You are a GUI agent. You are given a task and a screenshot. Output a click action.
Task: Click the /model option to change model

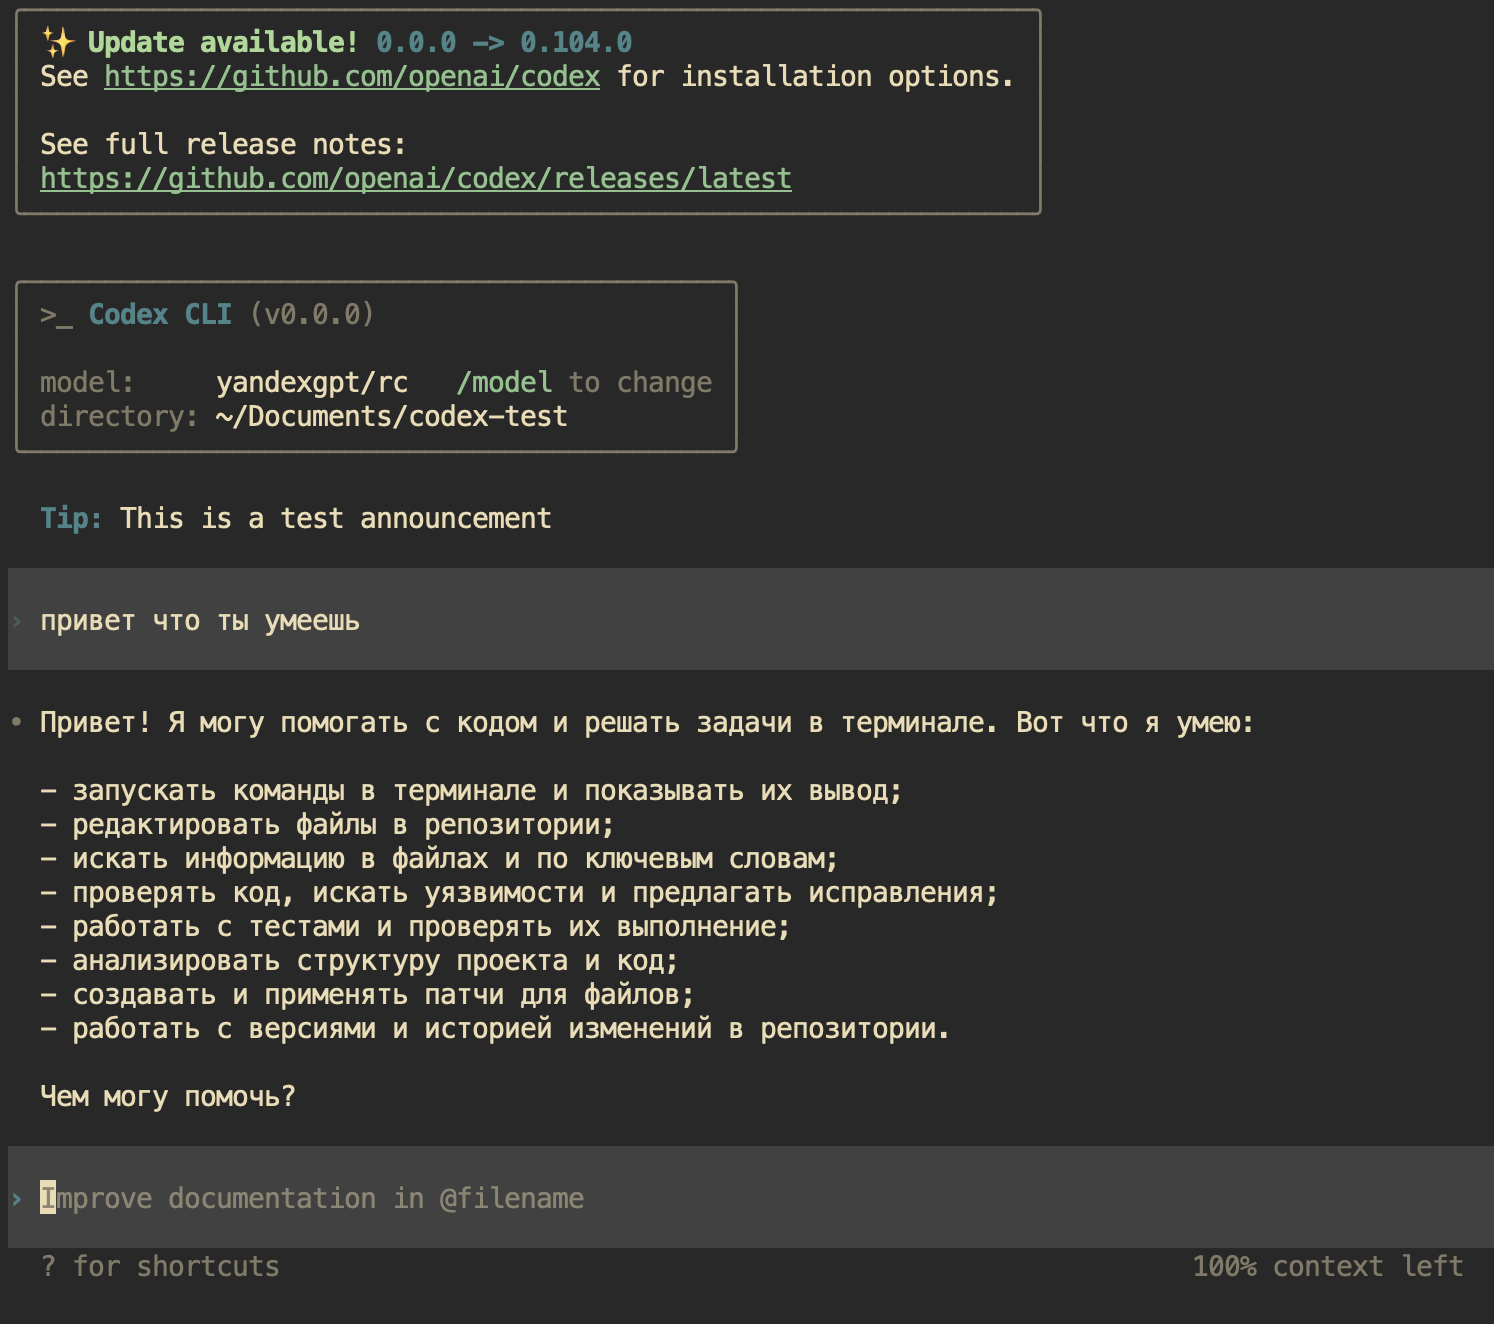[x=505, y=381]
